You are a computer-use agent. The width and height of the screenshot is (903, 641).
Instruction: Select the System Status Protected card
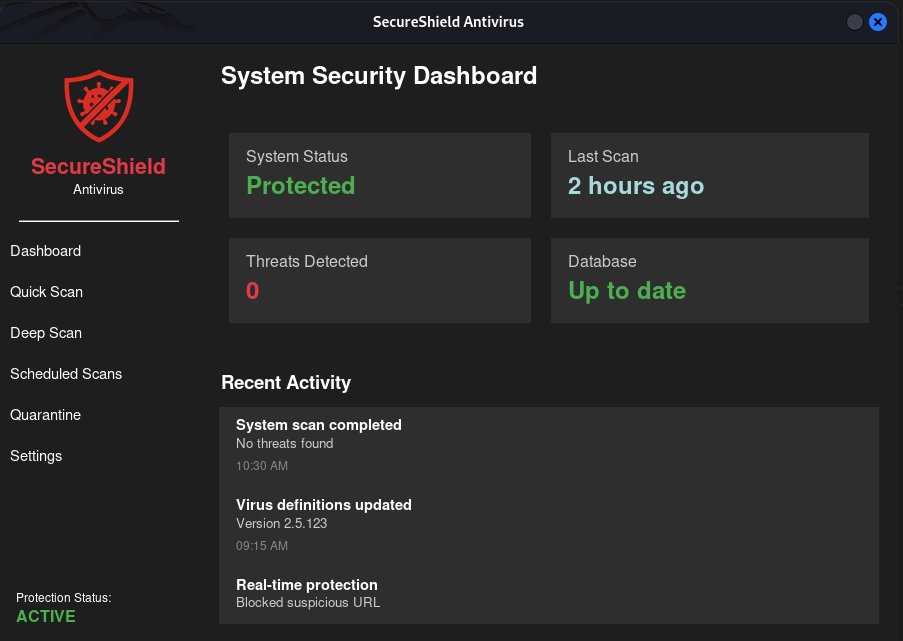point(380,175)
